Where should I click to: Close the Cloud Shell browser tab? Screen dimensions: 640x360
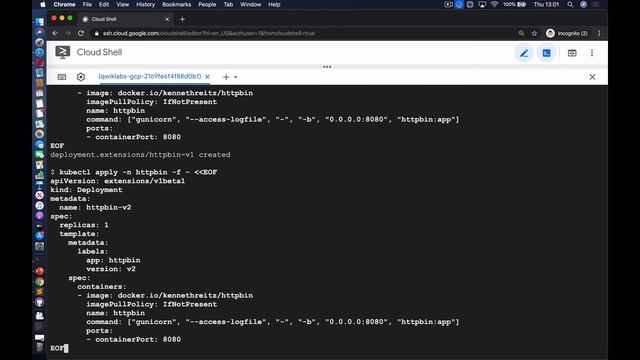[167, 19]
